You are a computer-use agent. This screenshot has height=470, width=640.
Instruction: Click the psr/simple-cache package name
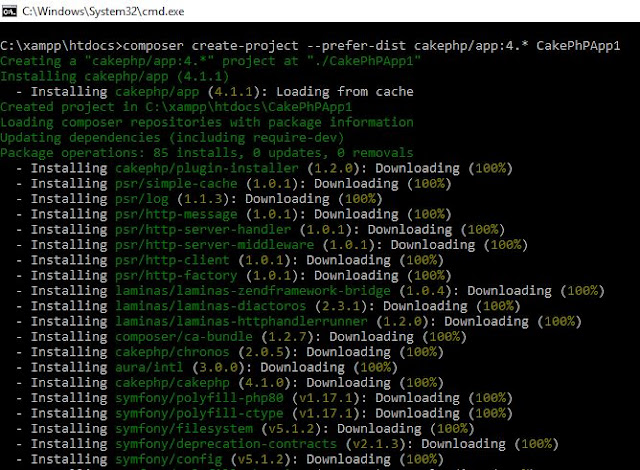tap(176, 184)
